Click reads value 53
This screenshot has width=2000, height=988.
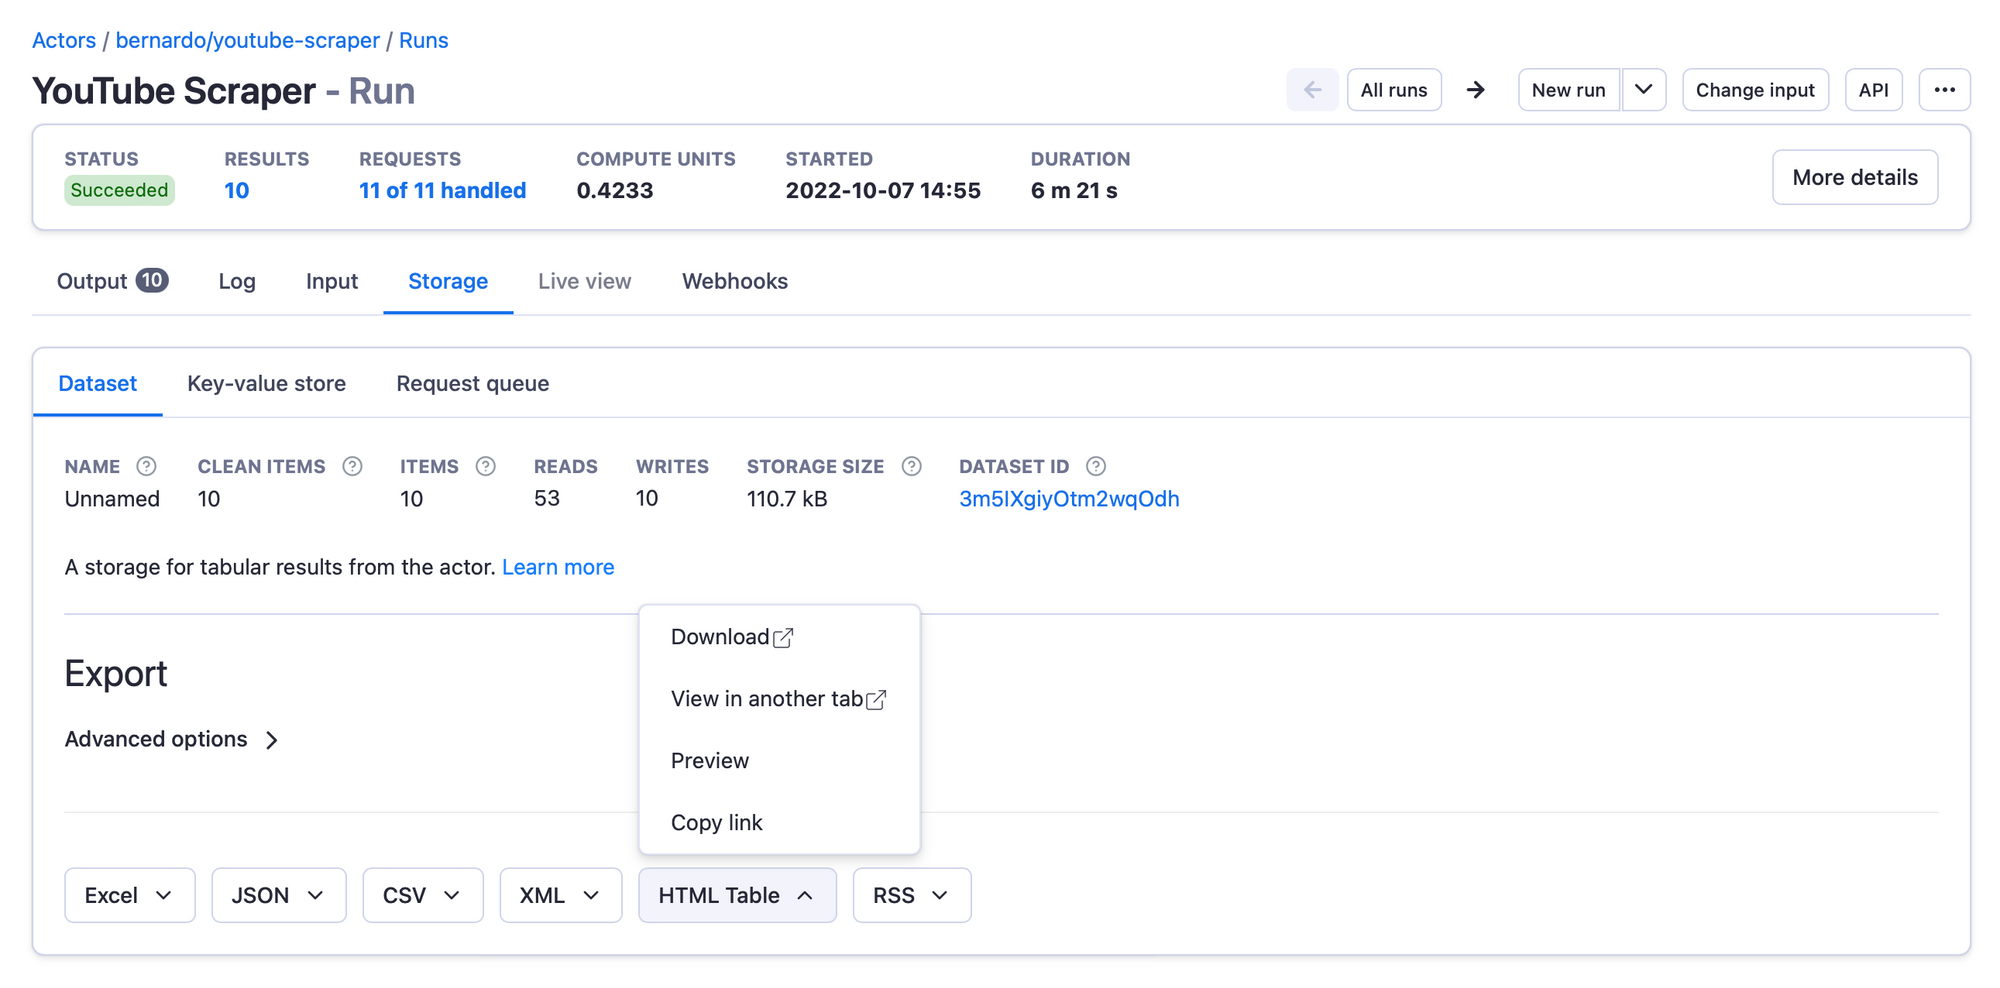point(547,498)
